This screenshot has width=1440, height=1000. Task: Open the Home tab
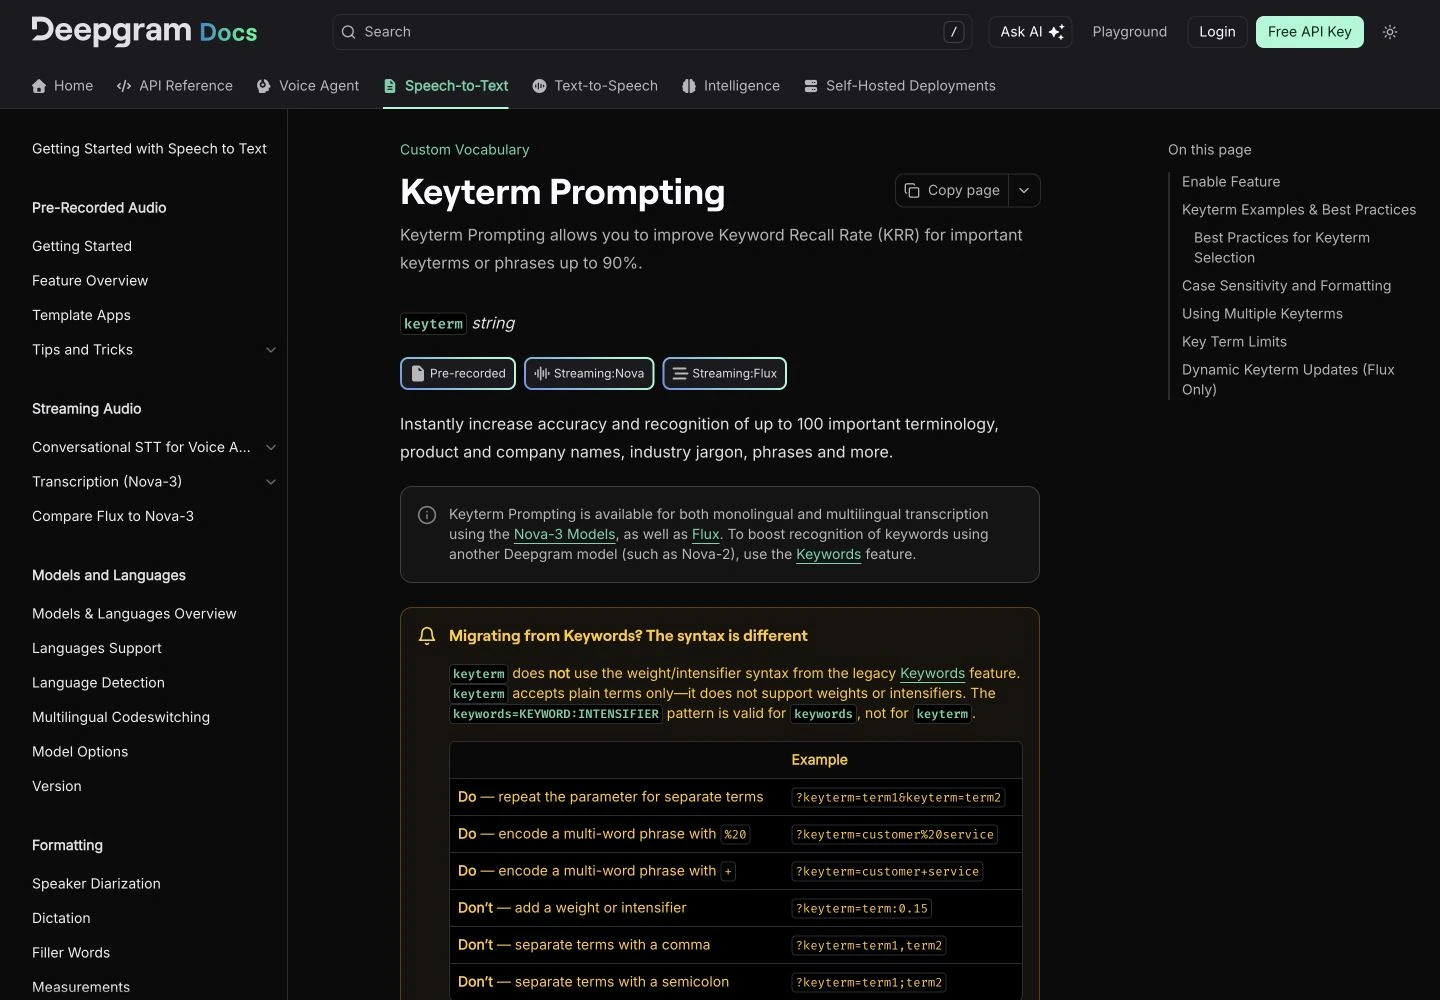coord(62,86)
